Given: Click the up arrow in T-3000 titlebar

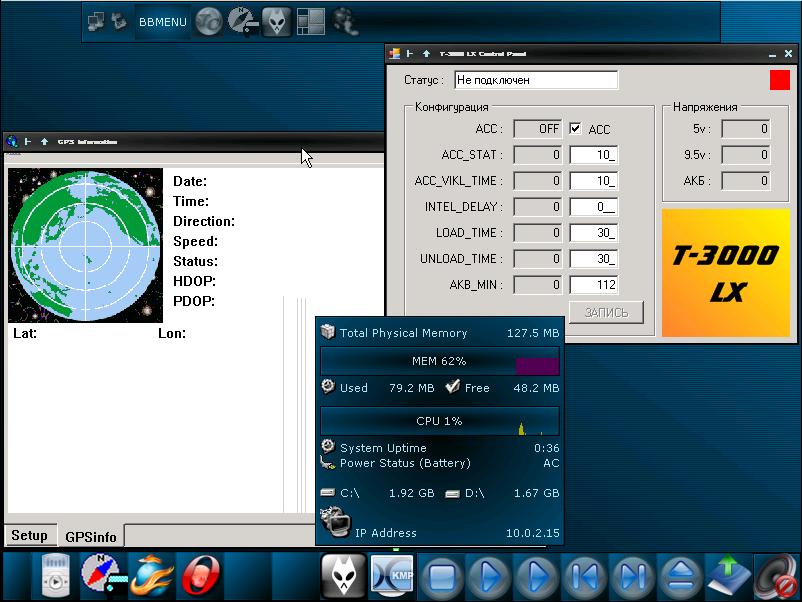Looking at the screenshot, I should pos(426,54).
